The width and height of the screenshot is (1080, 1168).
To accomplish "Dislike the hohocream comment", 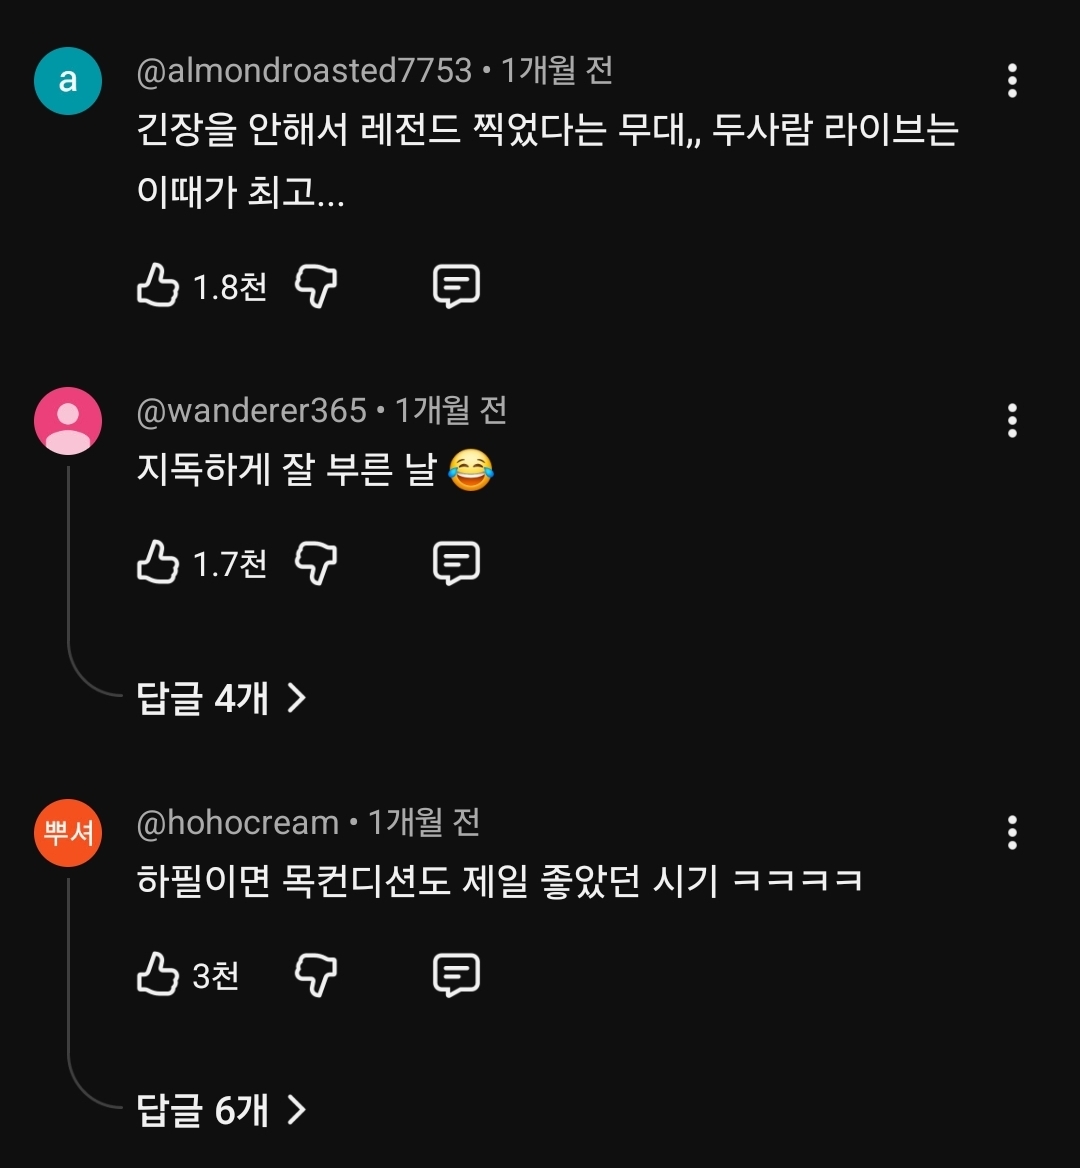I will 316,976.
